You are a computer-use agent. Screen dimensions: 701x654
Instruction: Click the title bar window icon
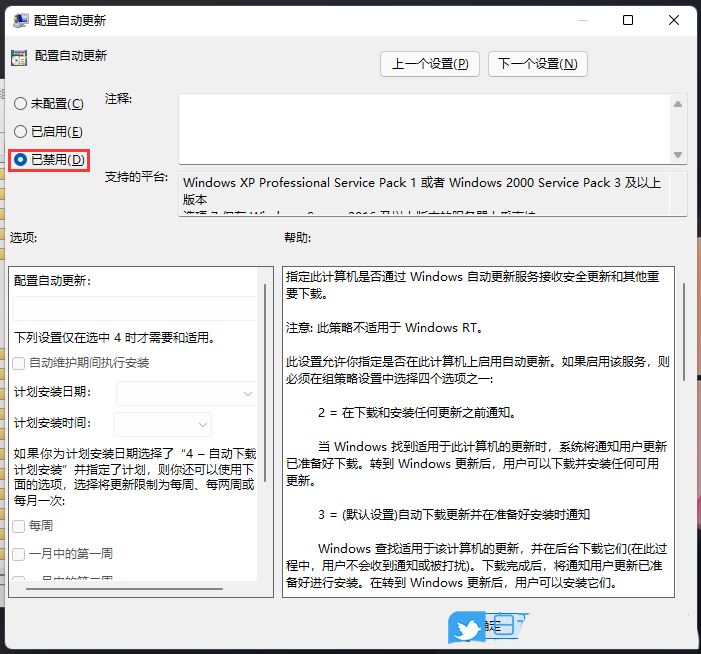[x=21, y=21]
